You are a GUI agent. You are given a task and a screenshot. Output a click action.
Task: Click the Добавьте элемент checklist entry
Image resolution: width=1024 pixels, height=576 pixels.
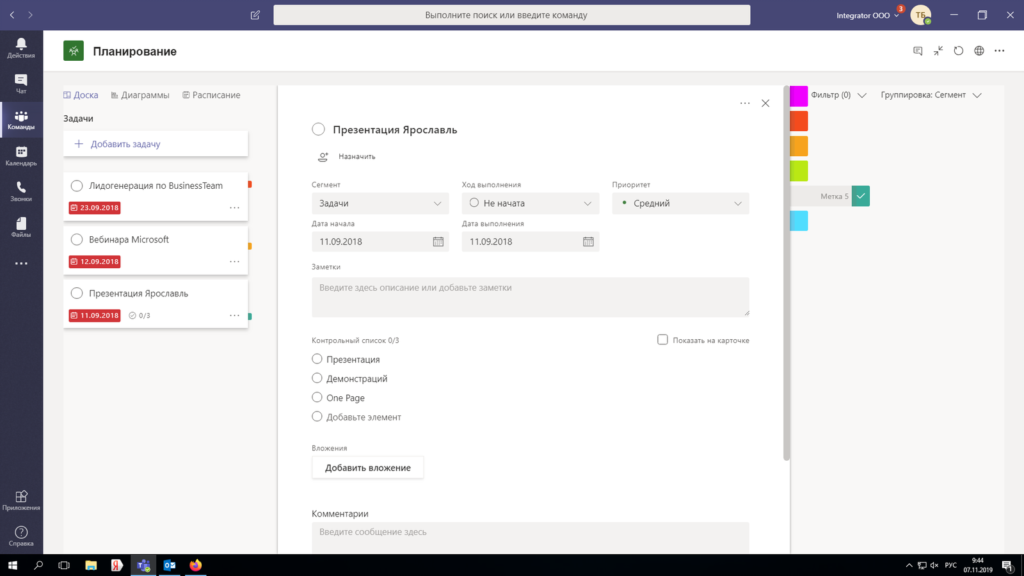(363, 417)
